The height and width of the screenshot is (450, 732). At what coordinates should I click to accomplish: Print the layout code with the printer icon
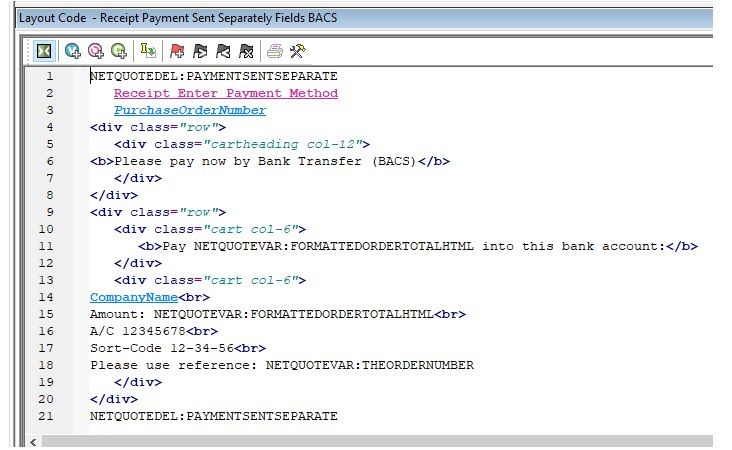pyautogui.click(x=275, y=50)
